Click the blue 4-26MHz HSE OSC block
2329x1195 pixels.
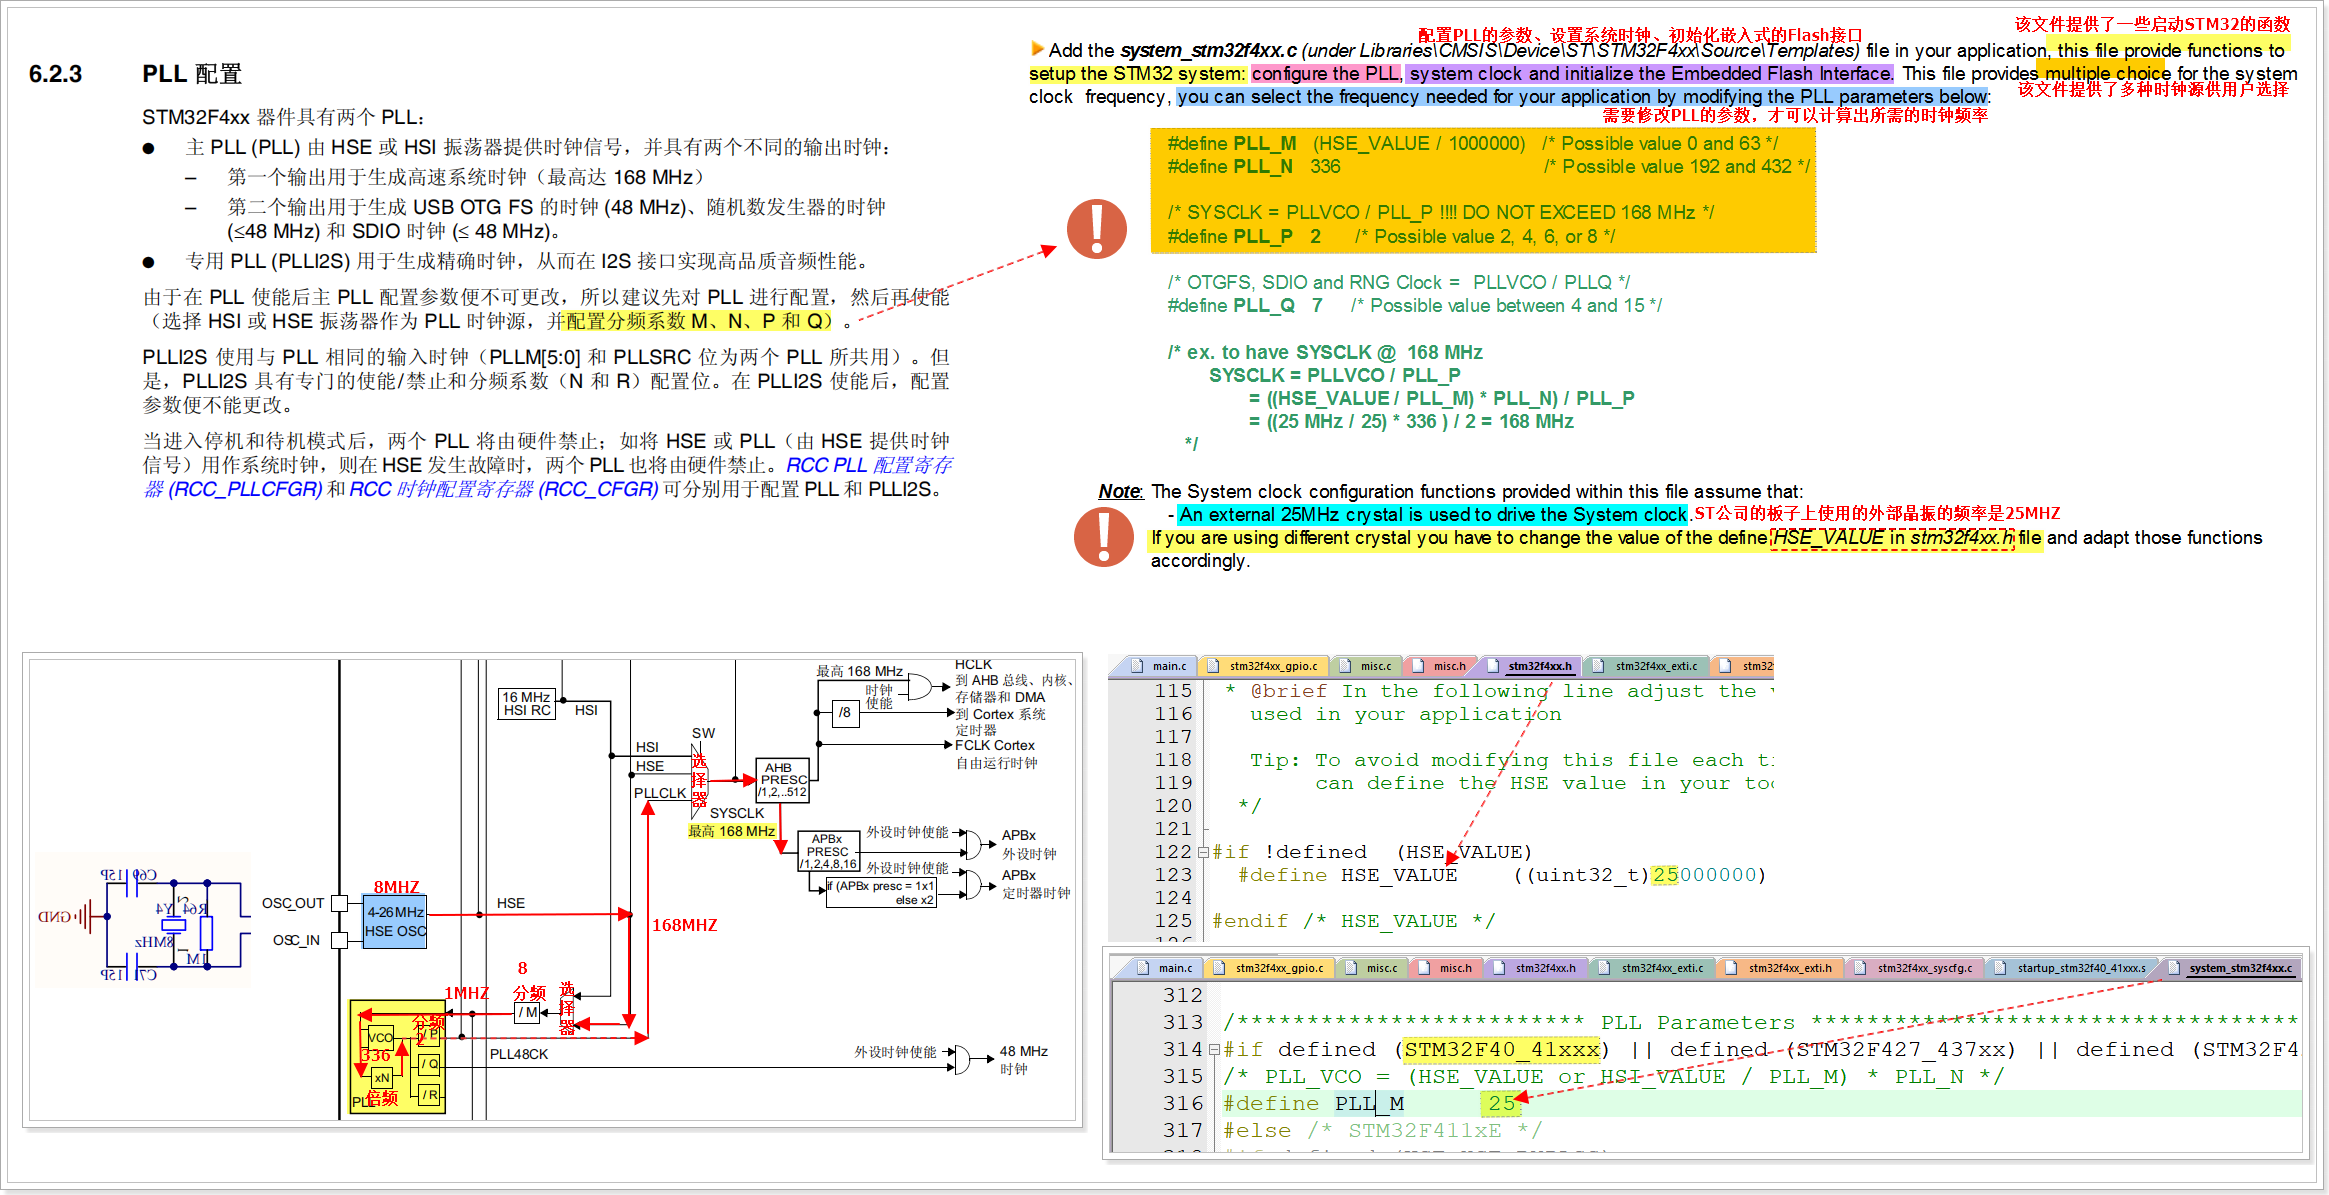pos(395,921)
